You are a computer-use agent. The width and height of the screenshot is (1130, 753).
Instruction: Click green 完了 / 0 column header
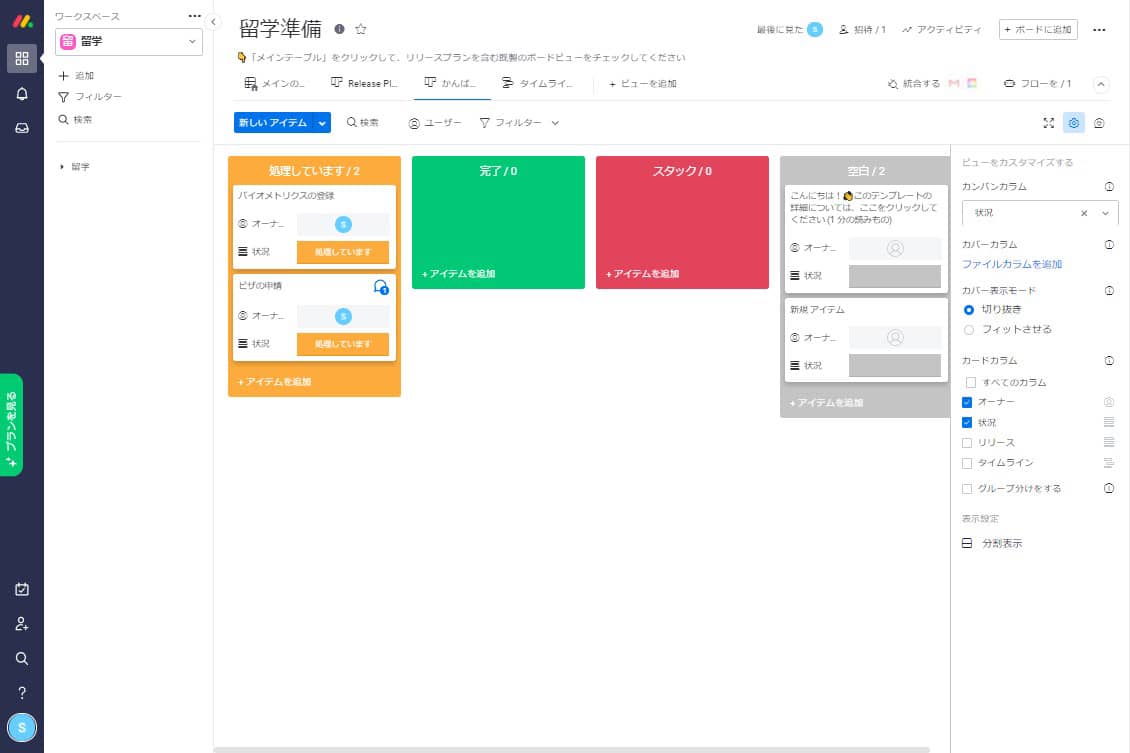(x=498, y=171)
